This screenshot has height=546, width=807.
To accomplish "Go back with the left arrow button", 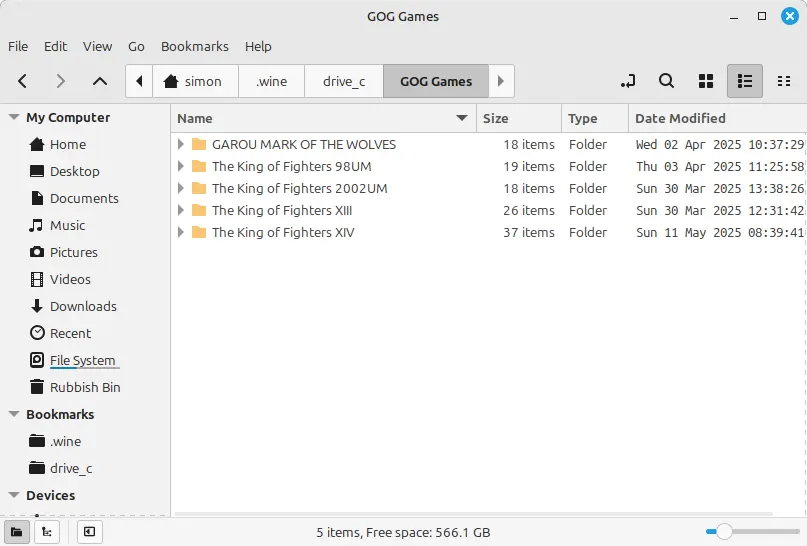I will point(22,81).
